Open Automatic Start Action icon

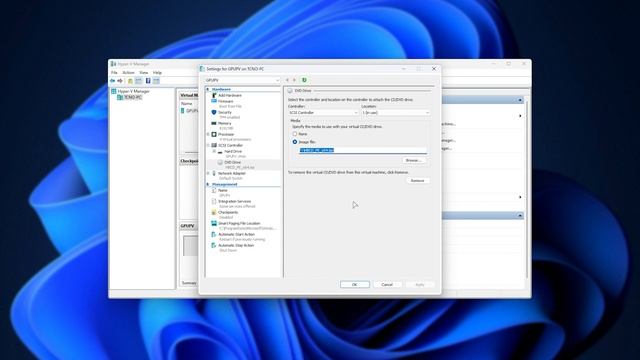click(x=214, y=234)
